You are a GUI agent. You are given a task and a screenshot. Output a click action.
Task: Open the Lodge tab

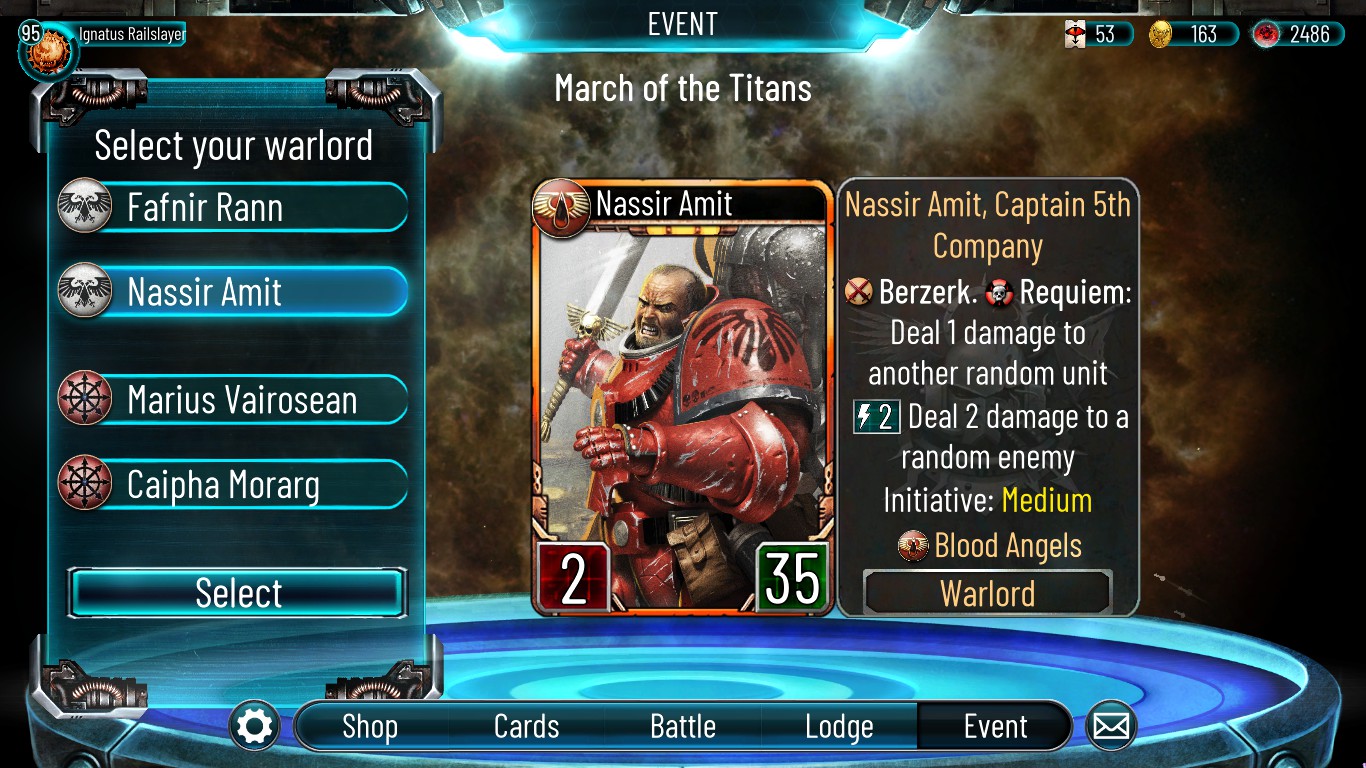(839, 726)
